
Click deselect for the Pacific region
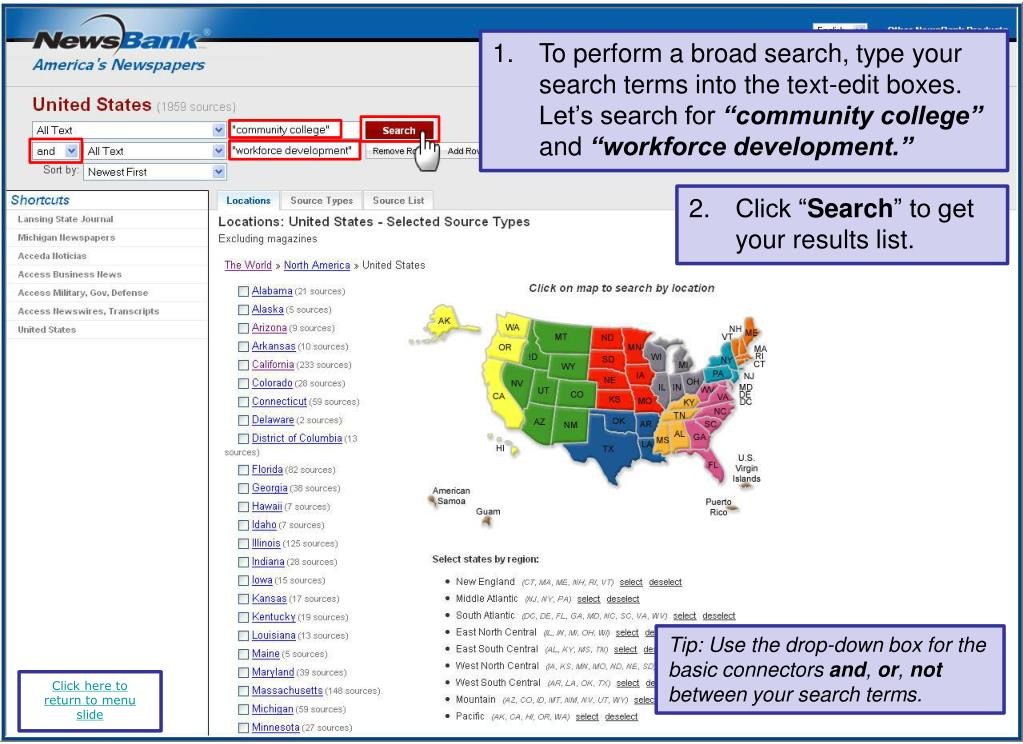click(x=621, y=717)
